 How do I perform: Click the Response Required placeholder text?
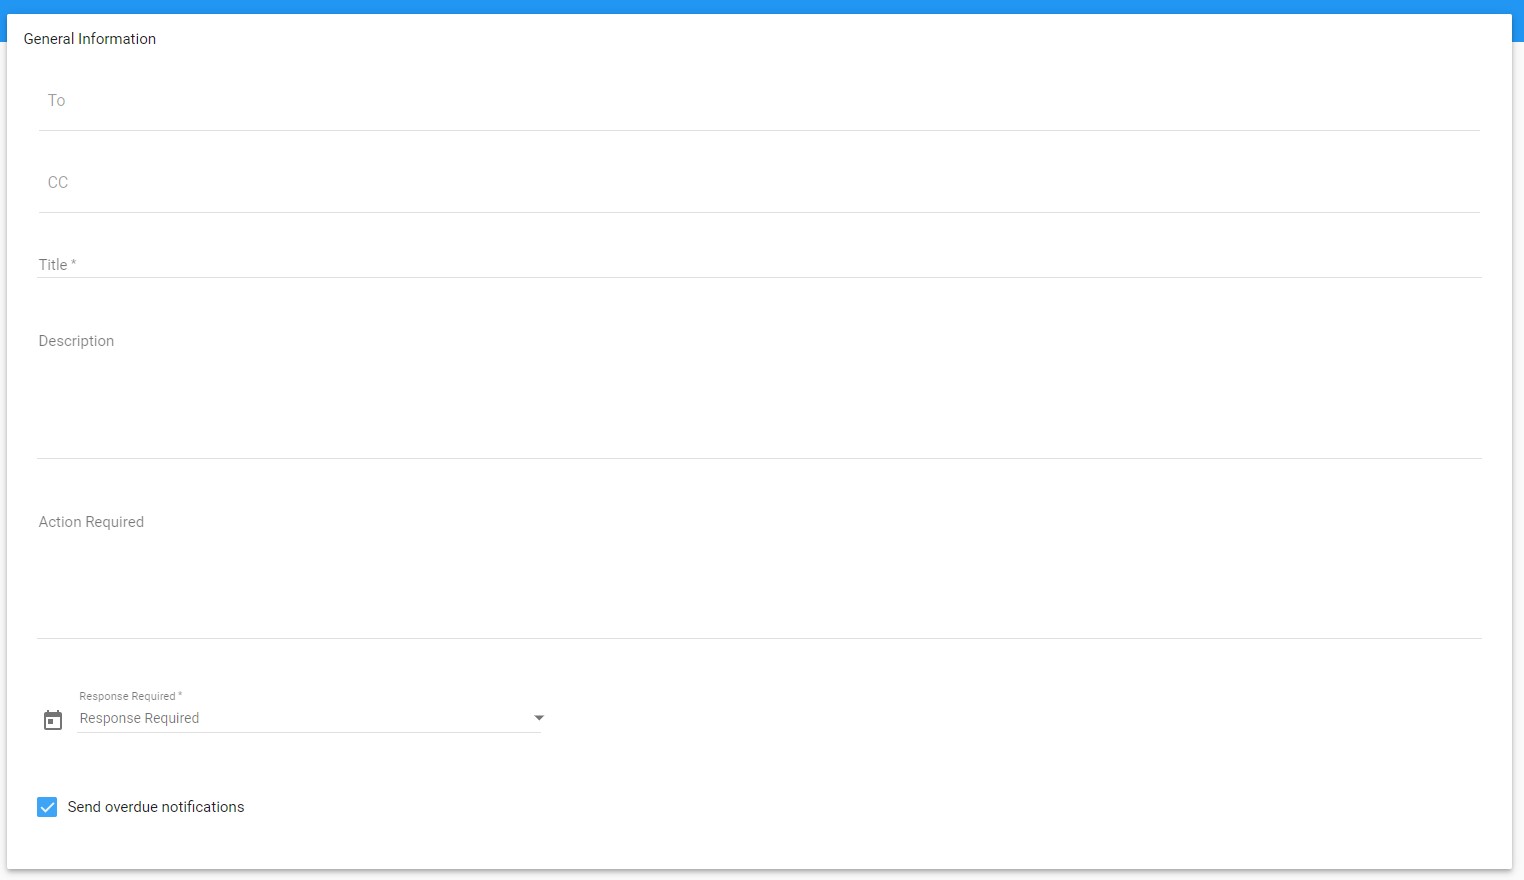pos(139,718)
